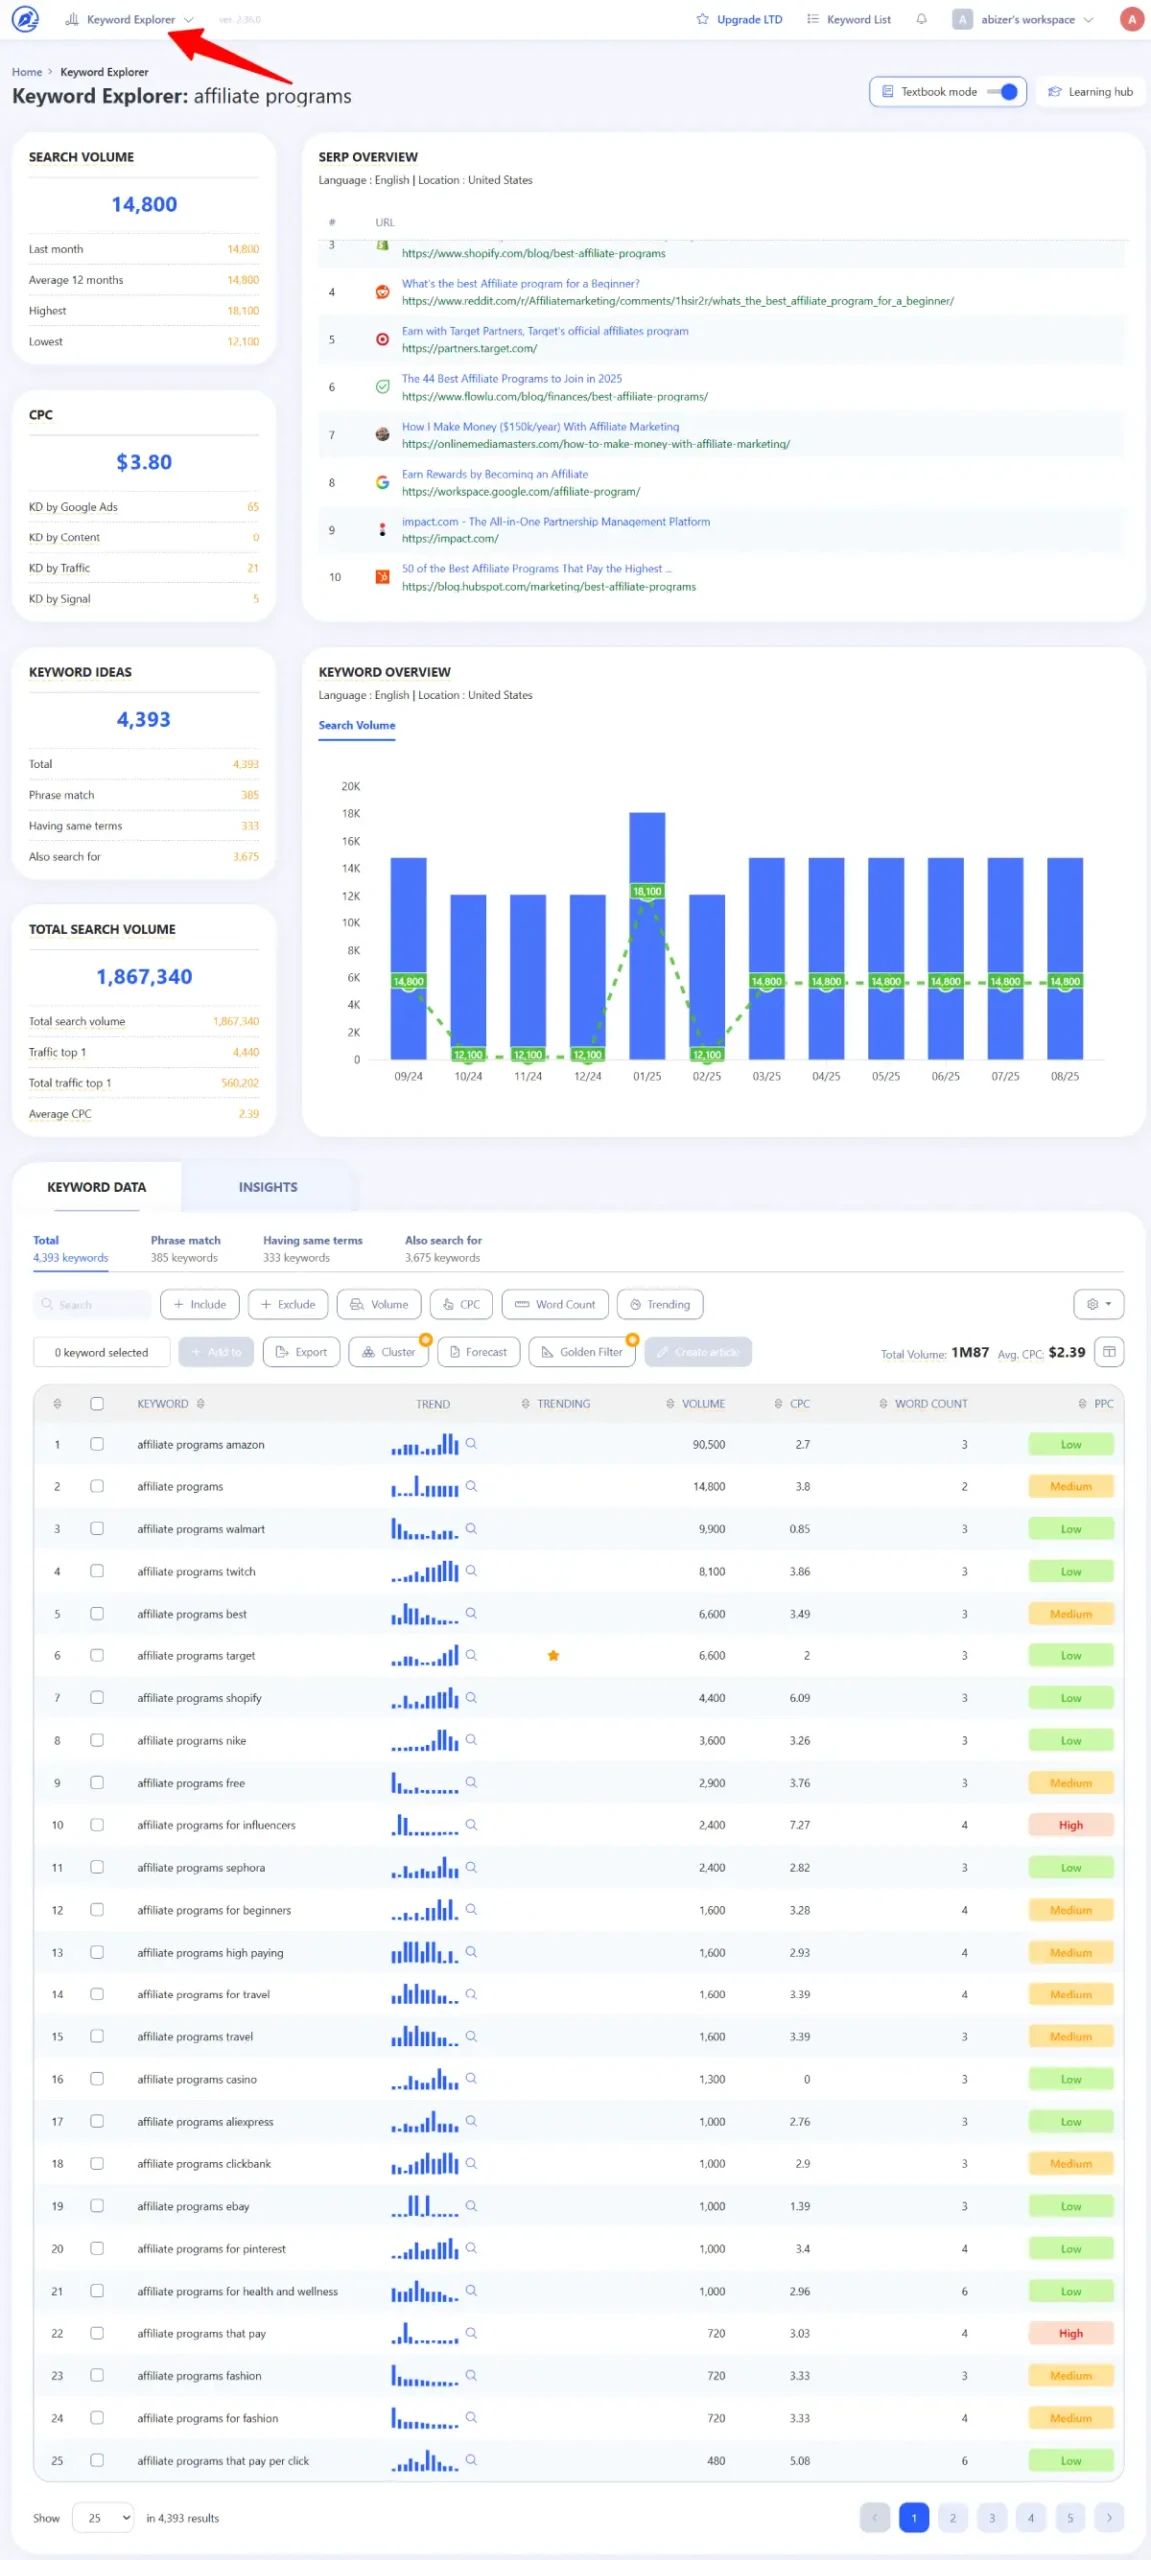Viewport: 1151px width, 2560px height.
Task: Open table settings gear dropdown
Action: pyautogui.click(x=1098, y=1304)
